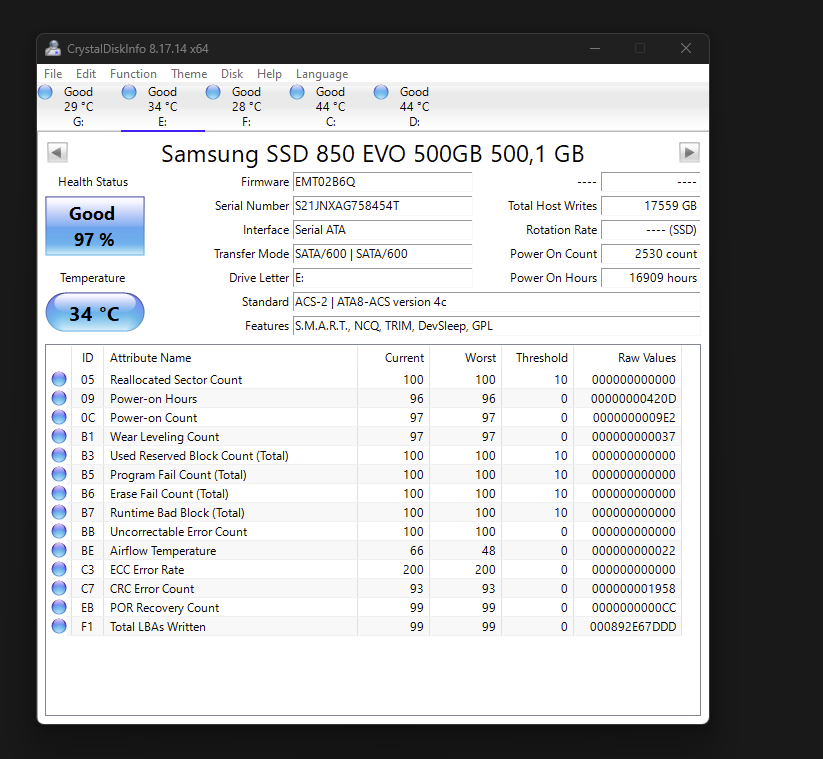The image size is (823, 759).
Task: Open the File menu
Action: point(53,74)
